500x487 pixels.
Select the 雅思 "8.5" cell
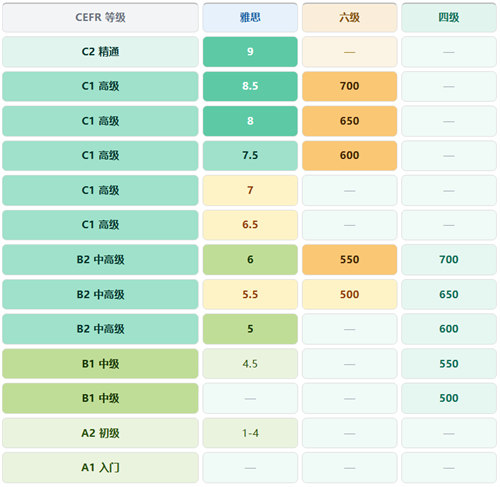[x=250, y=86]
